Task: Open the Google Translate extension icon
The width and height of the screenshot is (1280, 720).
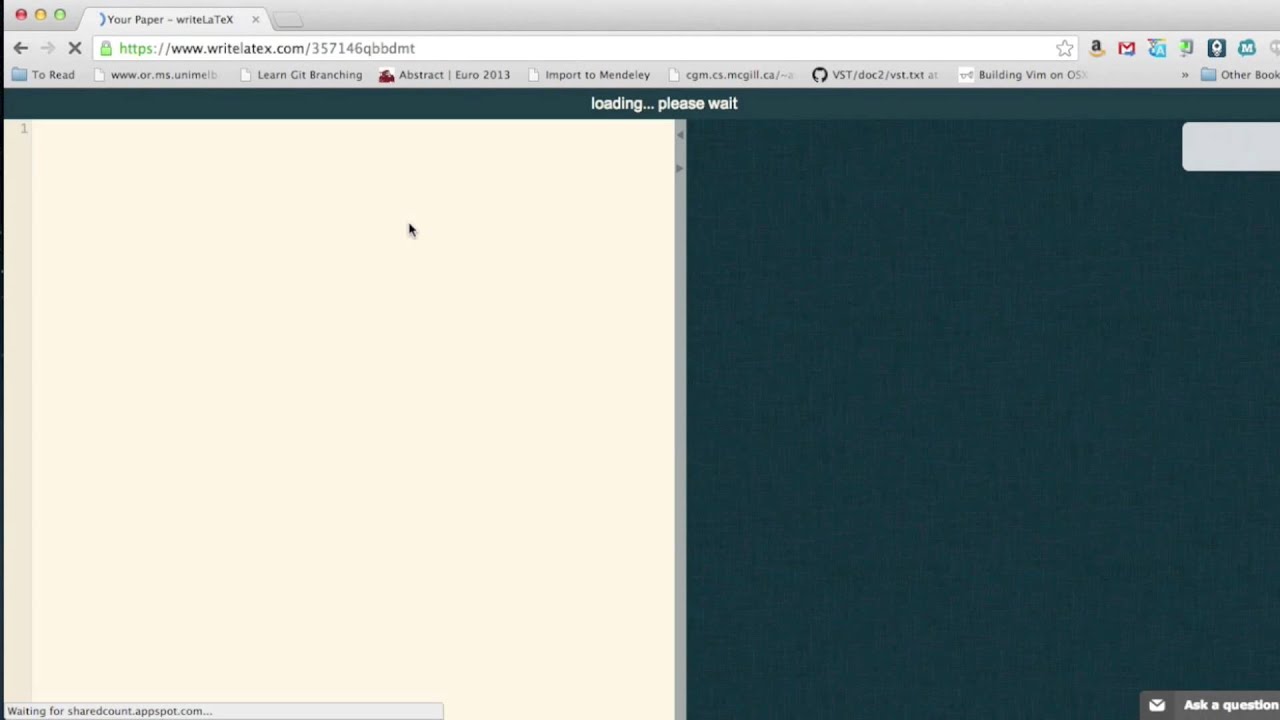Action: click(1157, 48)
